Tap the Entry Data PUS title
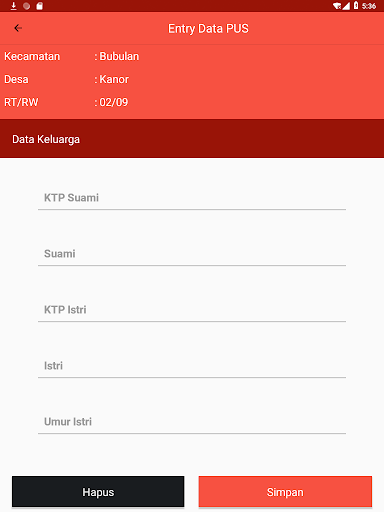The image size is (384, 512). 208,29
